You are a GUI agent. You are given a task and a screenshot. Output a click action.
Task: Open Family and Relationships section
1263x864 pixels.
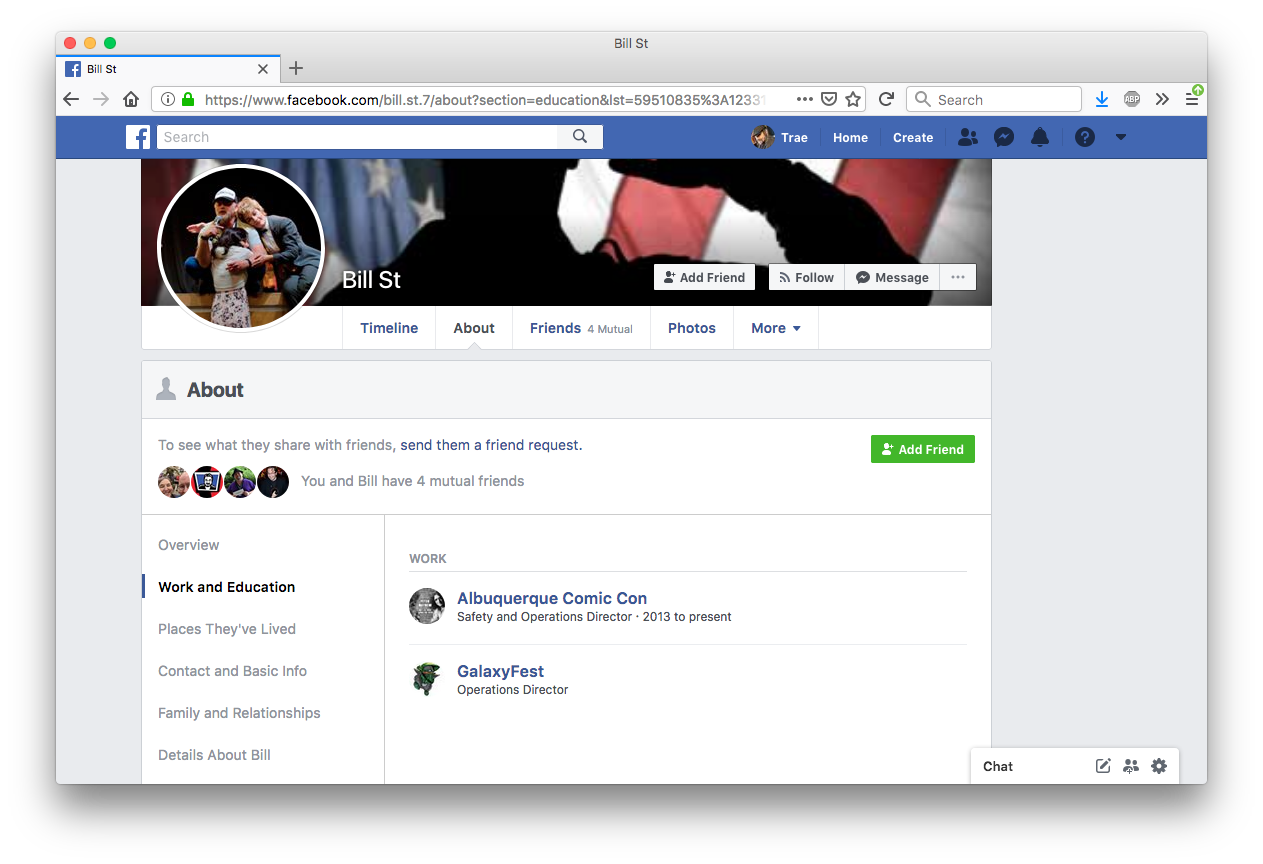pyautogui.click(x=239, y=713)
